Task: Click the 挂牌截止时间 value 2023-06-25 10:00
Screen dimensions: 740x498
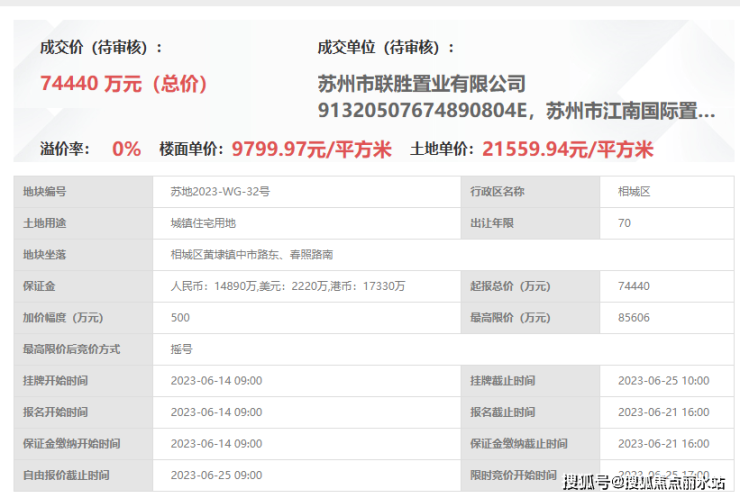Action: [x=666, y=381]
